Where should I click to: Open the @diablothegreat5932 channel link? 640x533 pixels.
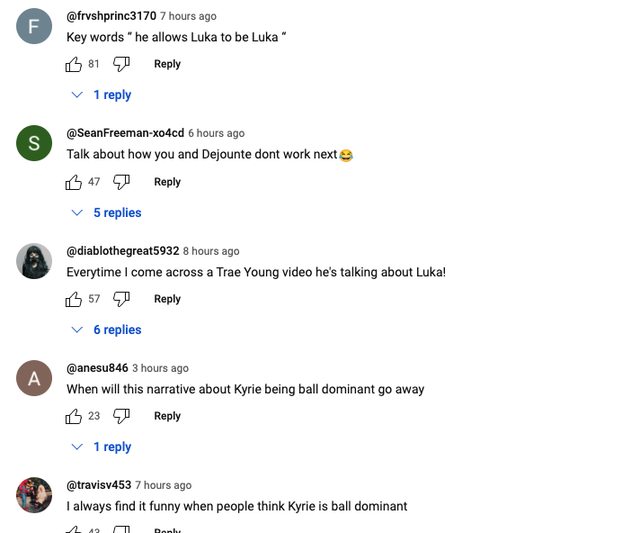(122, 251)
